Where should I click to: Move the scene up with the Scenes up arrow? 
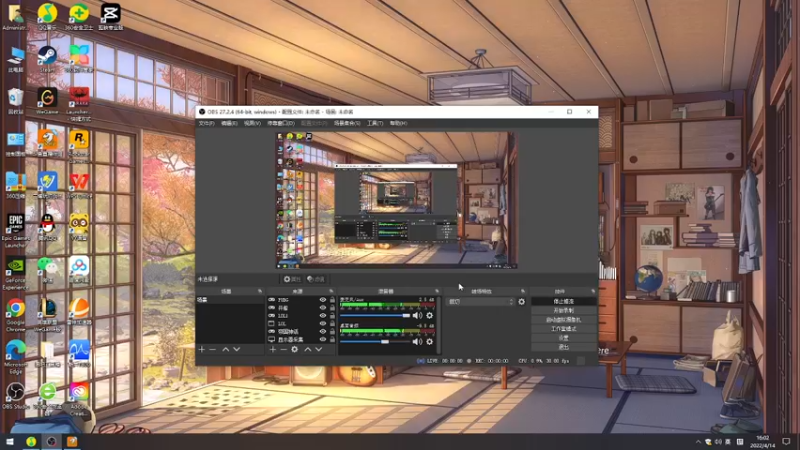[226, 349]
